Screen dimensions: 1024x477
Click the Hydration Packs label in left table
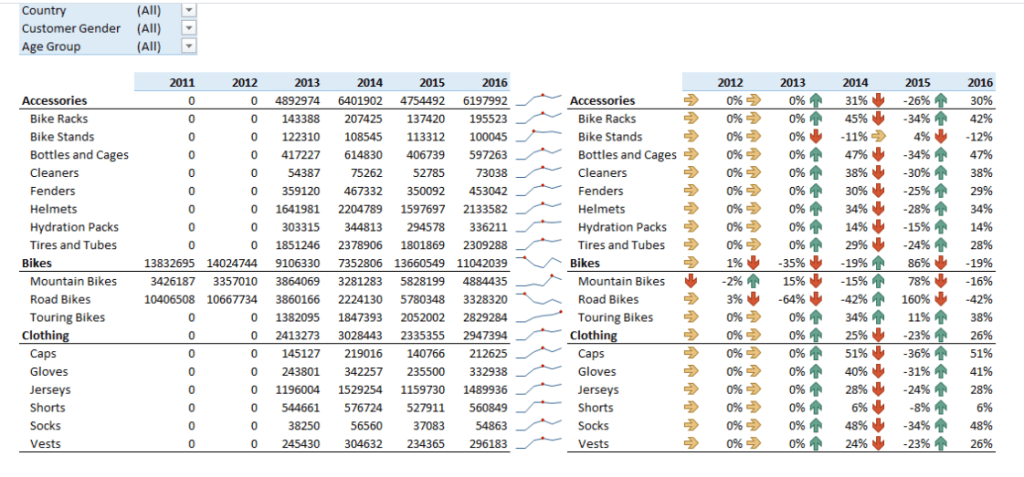pyautogui.click(x=73, y=227)
